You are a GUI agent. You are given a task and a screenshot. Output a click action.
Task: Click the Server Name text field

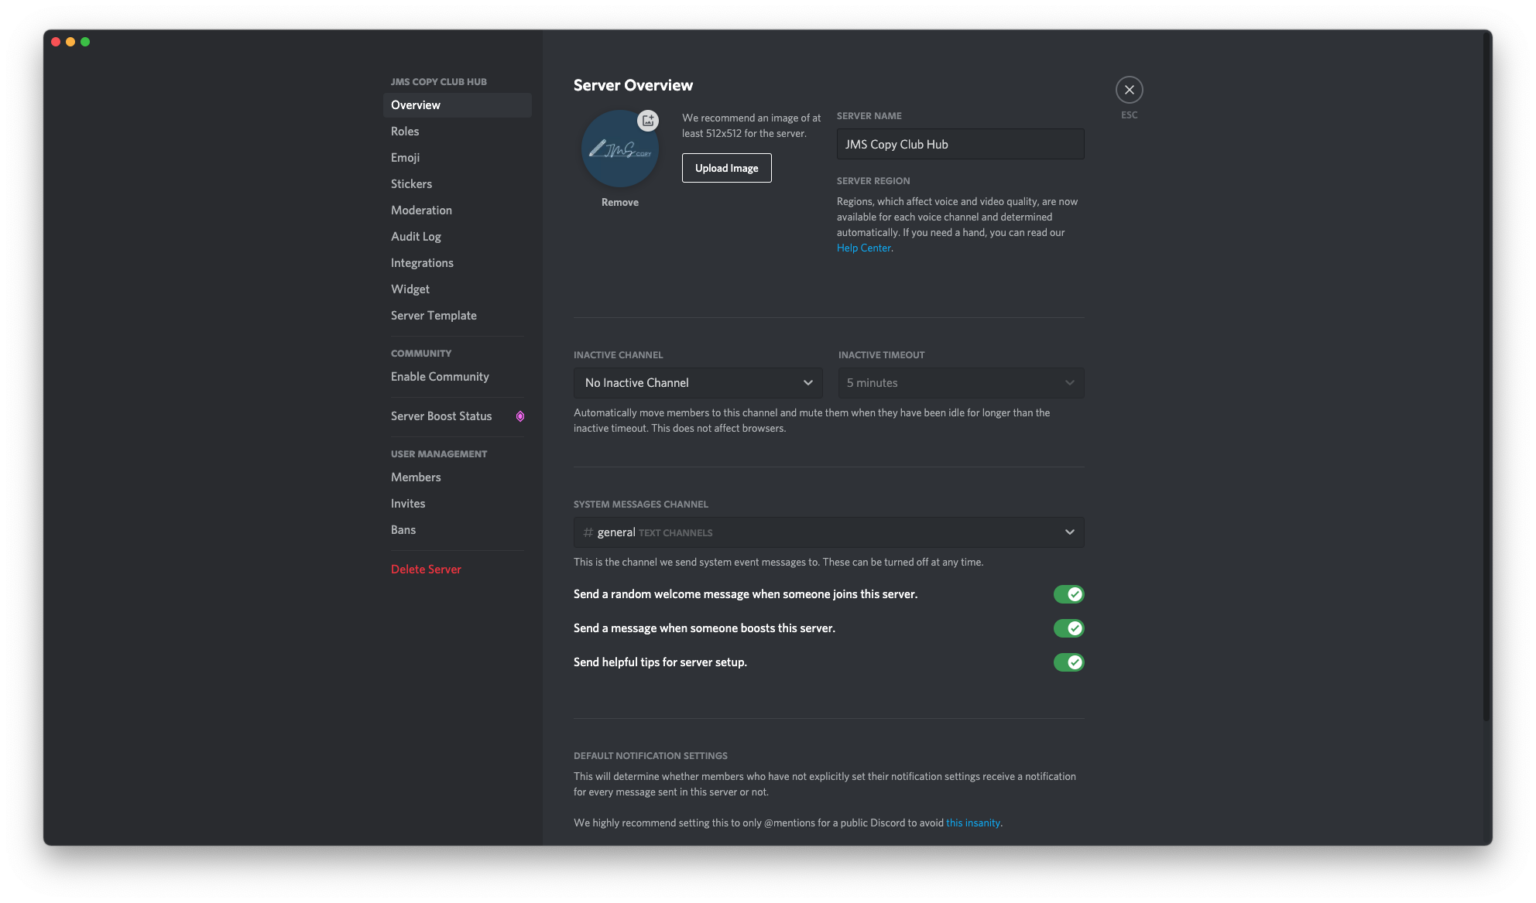coord(959,143)
